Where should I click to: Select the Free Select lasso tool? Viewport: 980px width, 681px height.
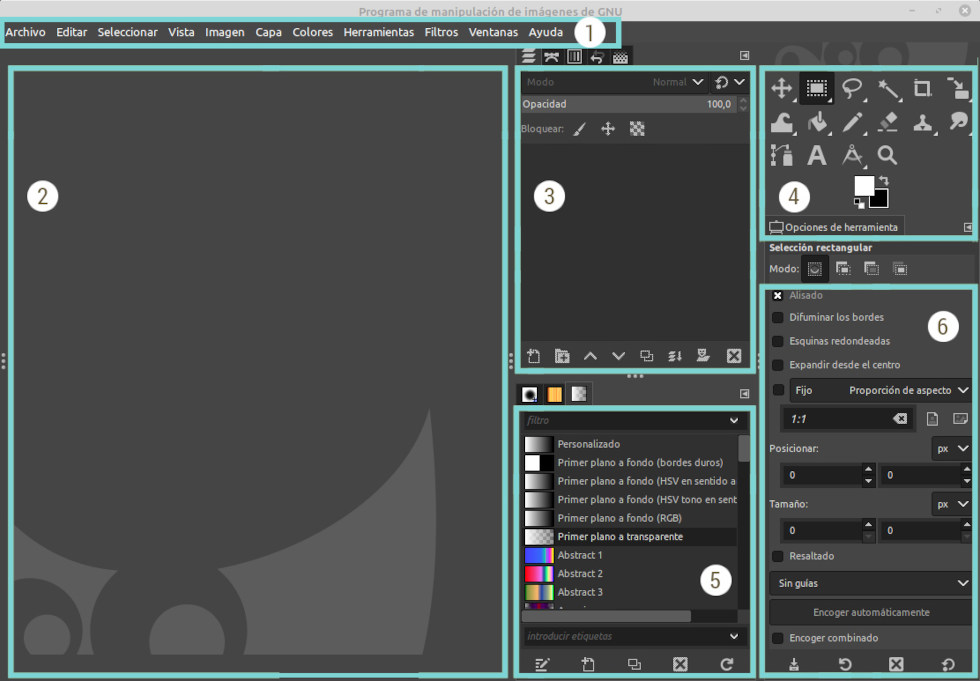pyautogui.click(x=852, y=89)
